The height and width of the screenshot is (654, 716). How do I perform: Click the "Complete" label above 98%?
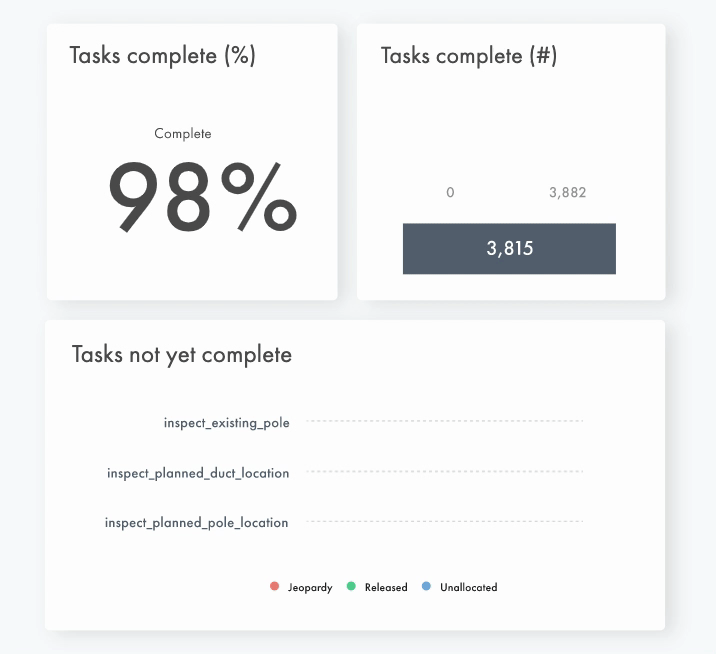183,134
